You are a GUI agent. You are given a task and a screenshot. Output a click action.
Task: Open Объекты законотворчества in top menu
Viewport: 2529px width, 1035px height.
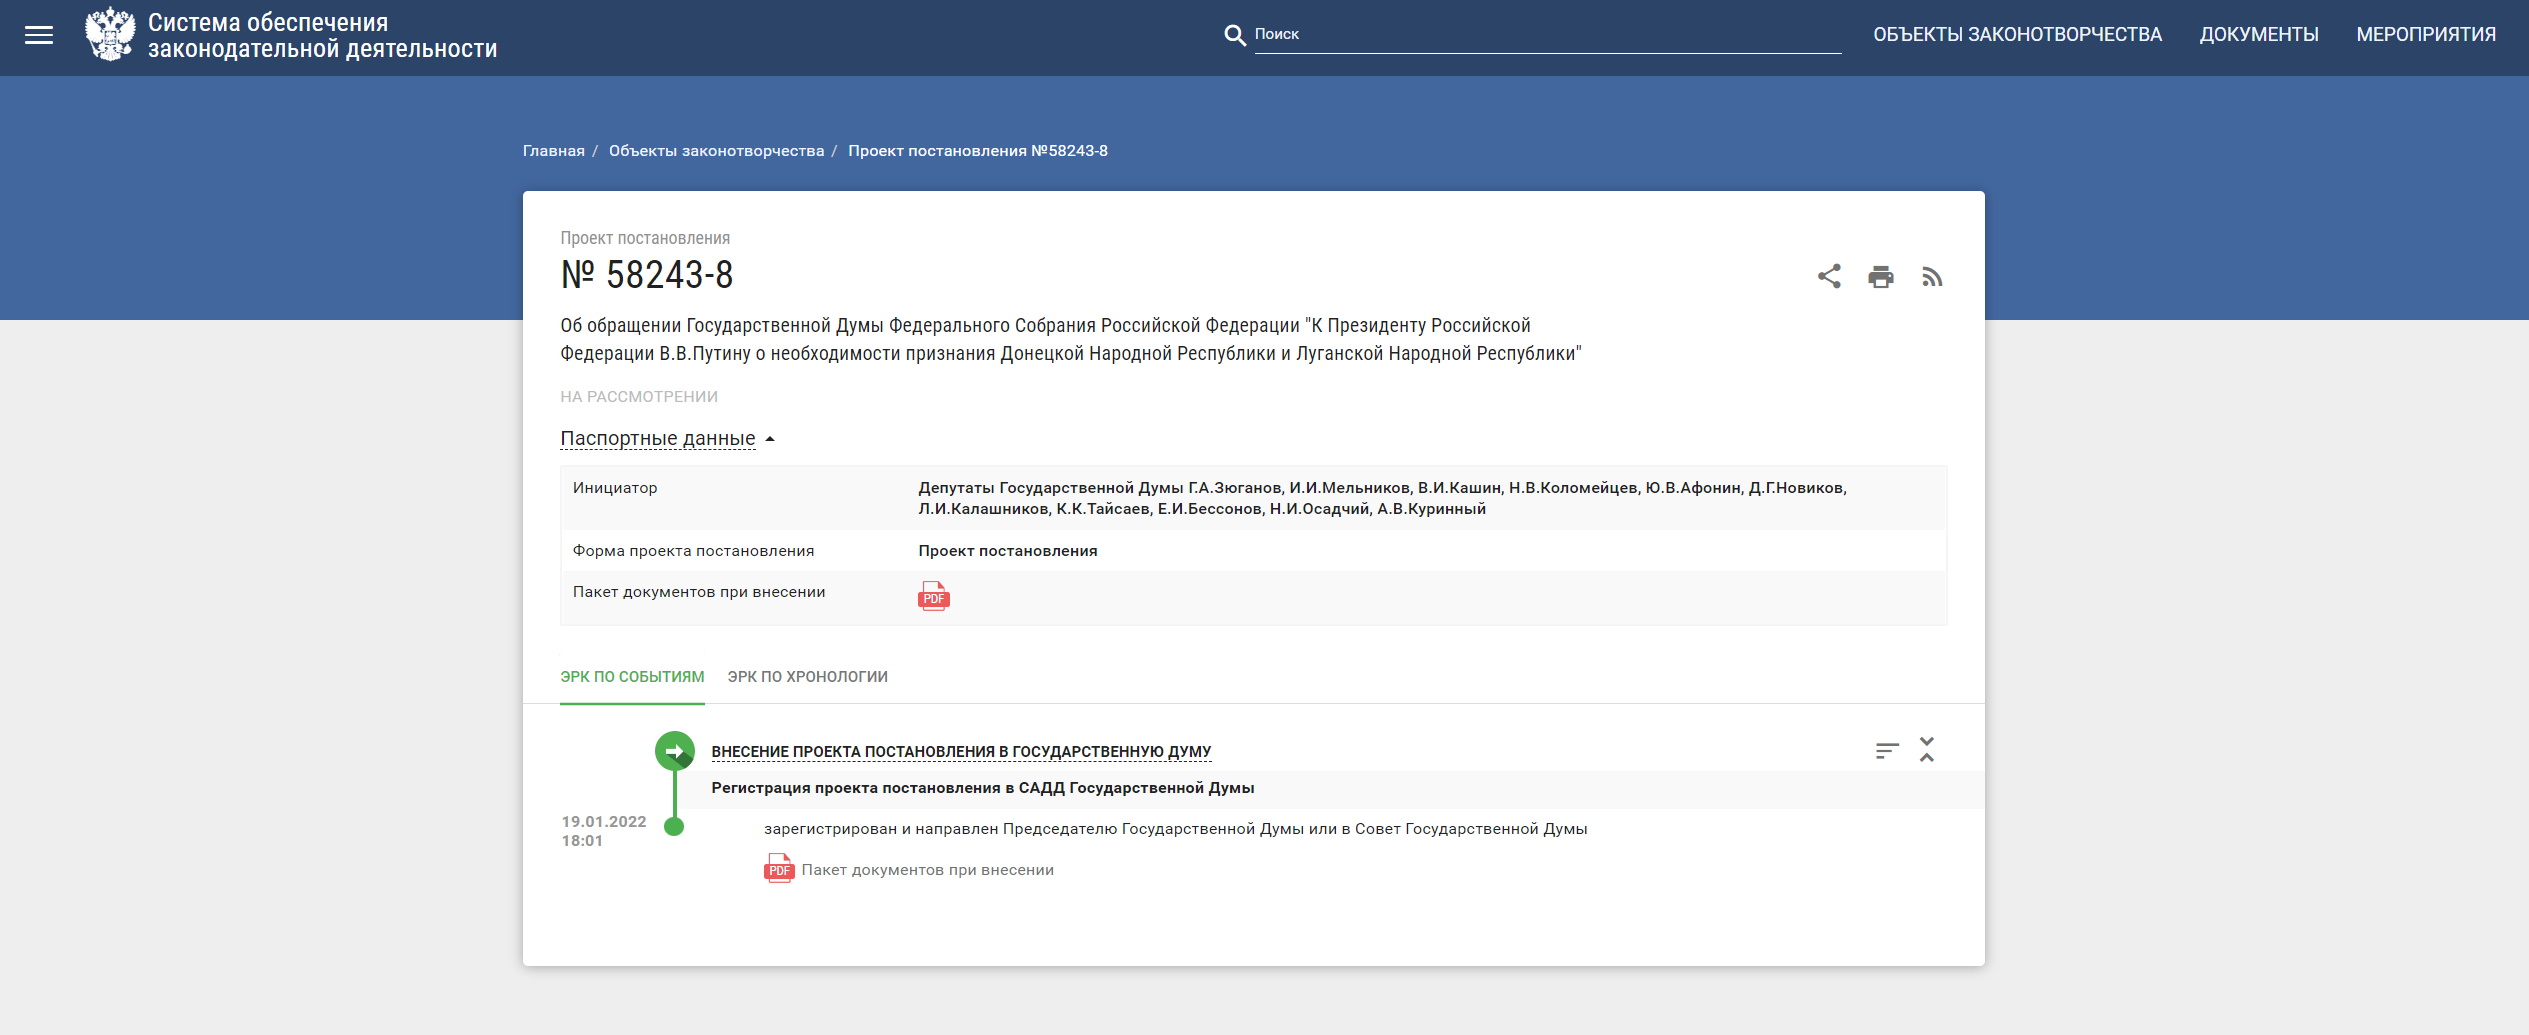[2017, 35]
